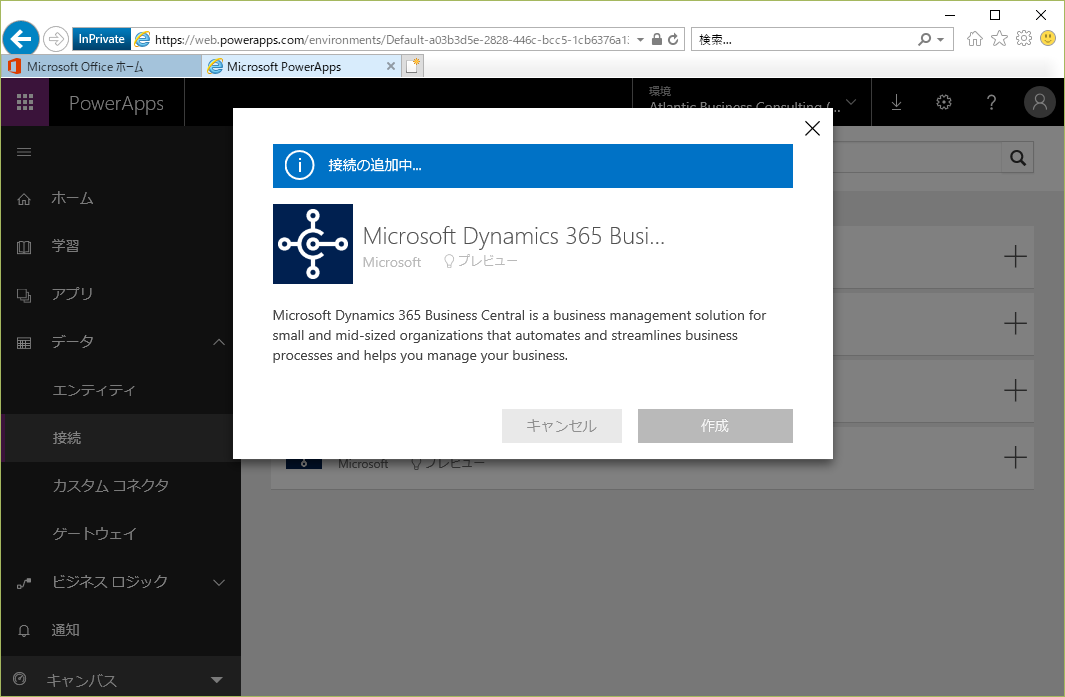Click the first plus icon in connector list
Viewport: 1065px width, 697px height.
pyautogui.click(x=1015, y=256)
